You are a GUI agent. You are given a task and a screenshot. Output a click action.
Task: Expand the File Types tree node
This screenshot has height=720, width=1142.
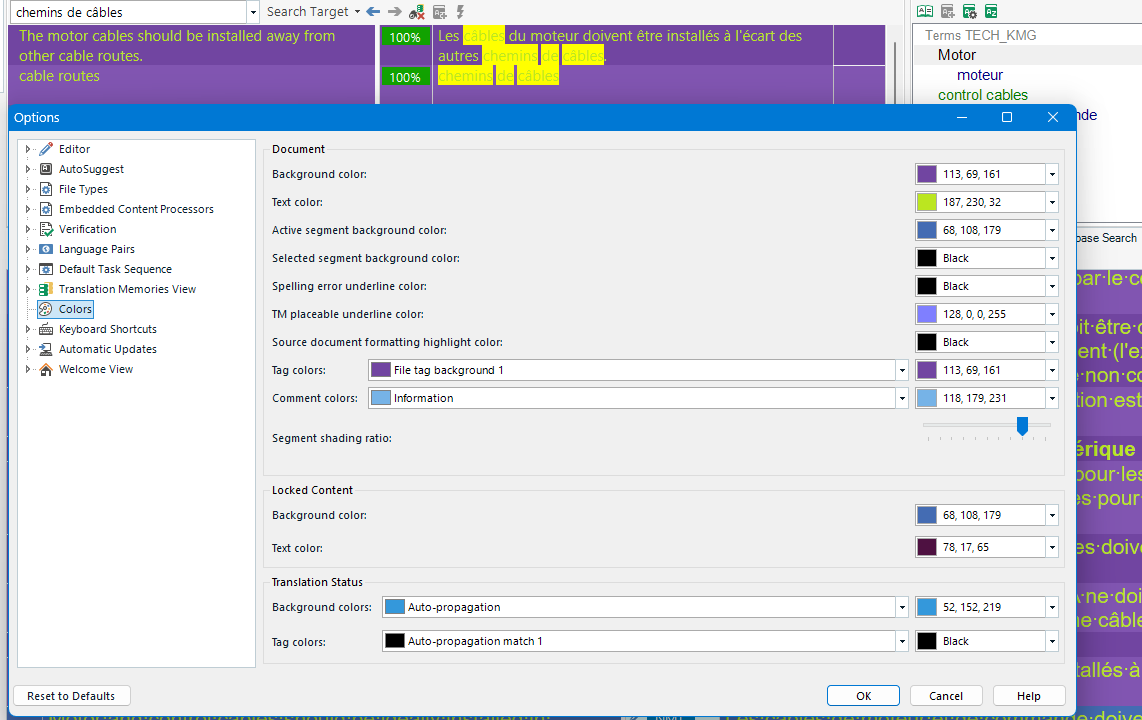coord(28,189)
